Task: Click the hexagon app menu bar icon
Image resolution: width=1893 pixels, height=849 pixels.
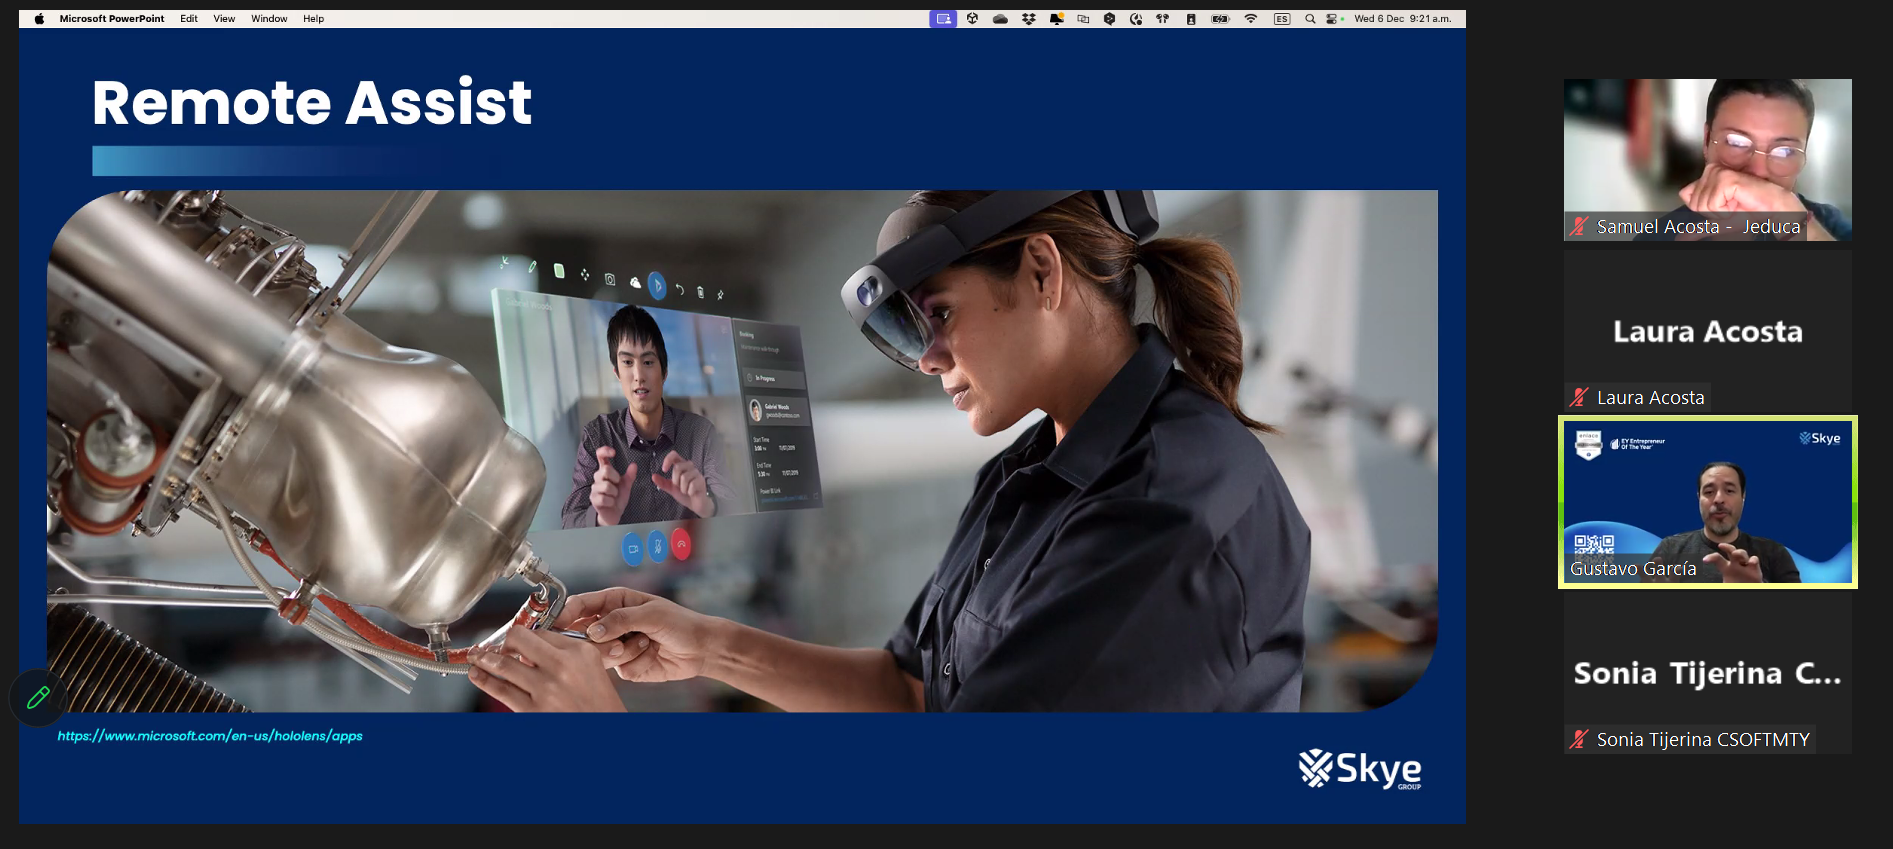Action: [x=1109, y=19]
